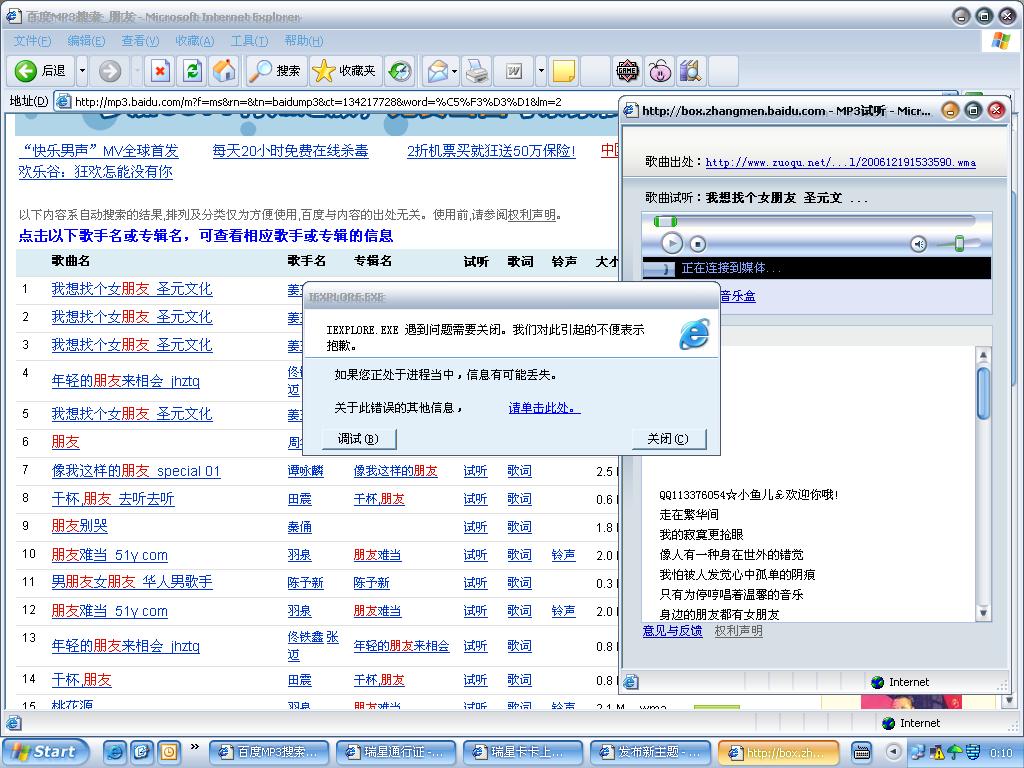Open the Mail button dropdown arrow
Viewport: 1024px width, 768px height.
tap(454, 71)
